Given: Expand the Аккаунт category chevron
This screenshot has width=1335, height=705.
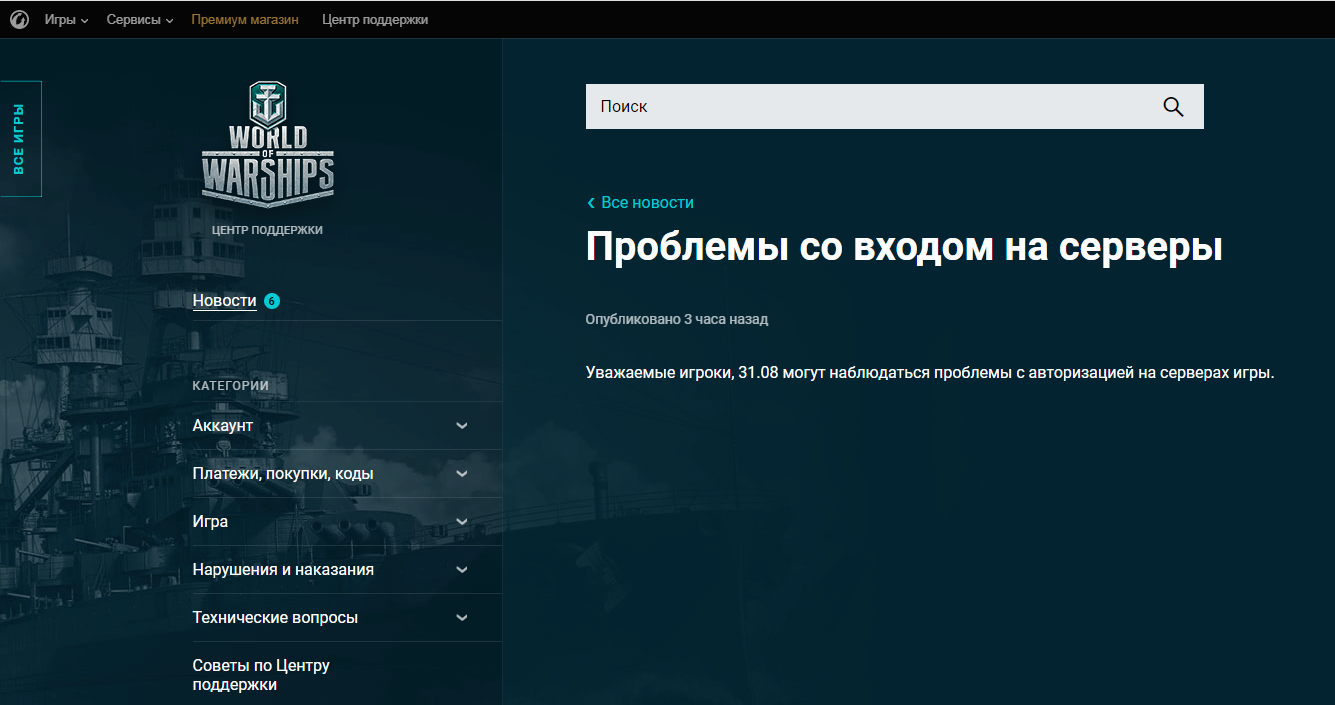Looking at the screenshot, I should coord(462,426).
